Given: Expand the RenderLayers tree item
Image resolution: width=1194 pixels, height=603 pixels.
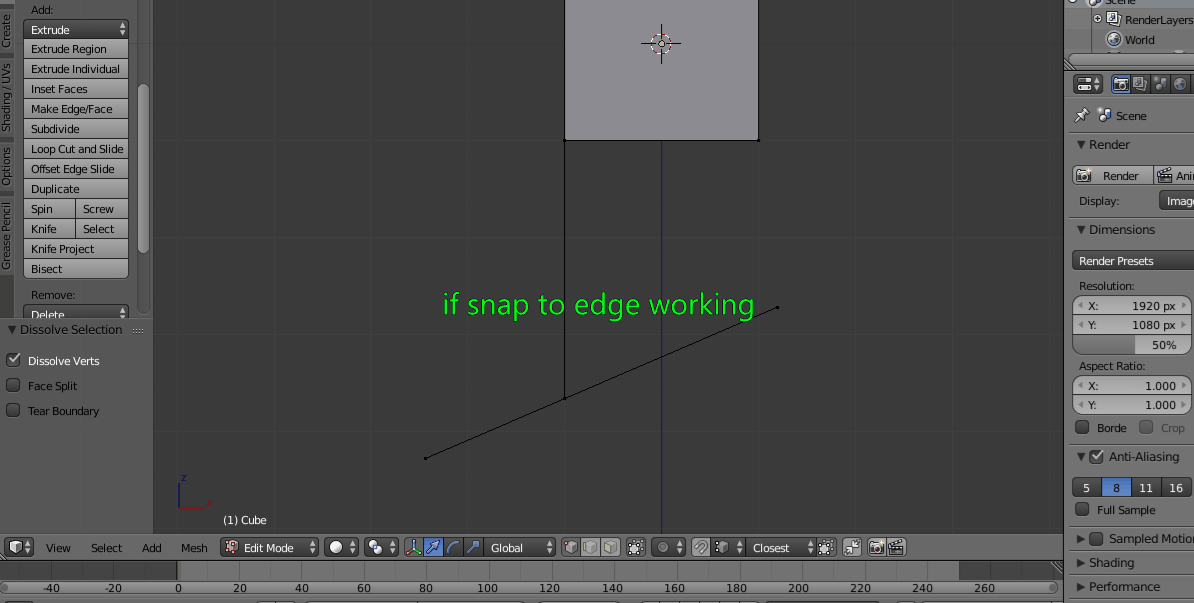Looking at the screenshot, I should coord(1097,19).
